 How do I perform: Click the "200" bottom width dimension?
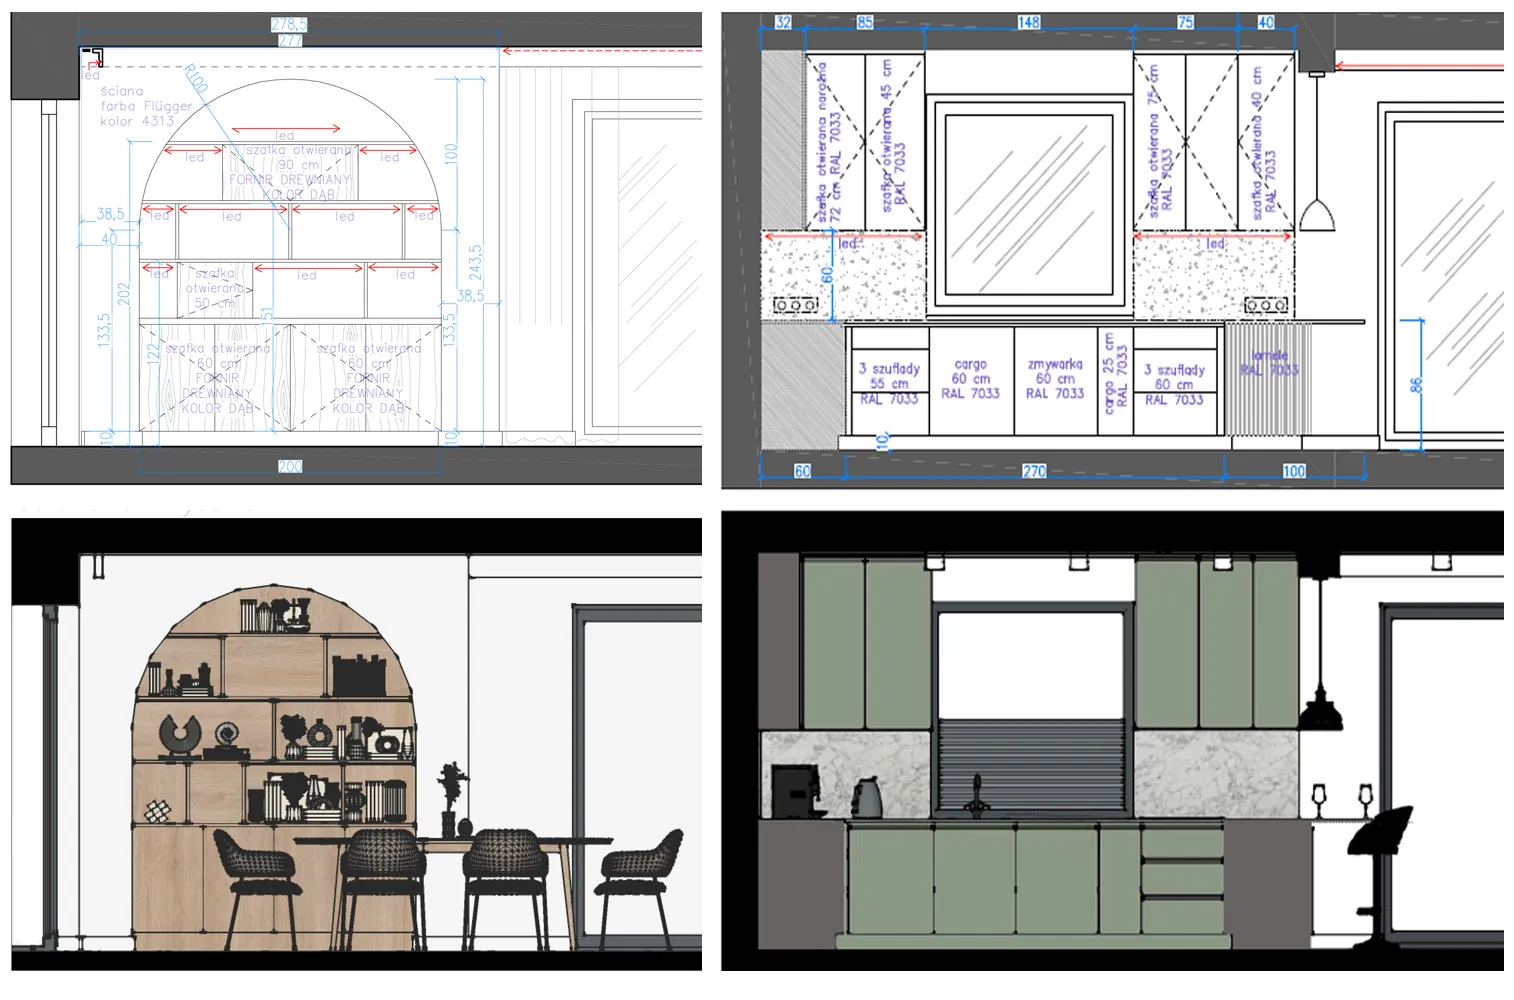290,467
